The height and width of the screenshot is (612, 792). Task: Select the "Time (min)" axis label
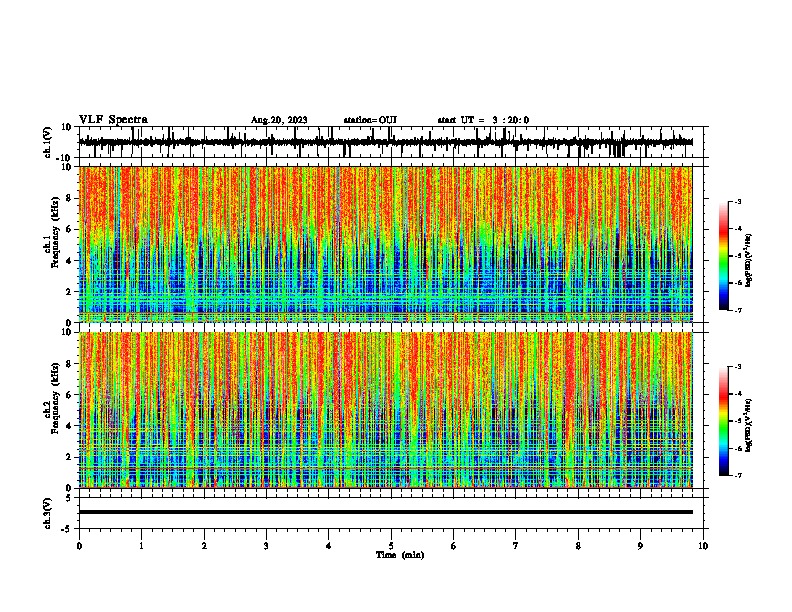[x=400, y=555]
